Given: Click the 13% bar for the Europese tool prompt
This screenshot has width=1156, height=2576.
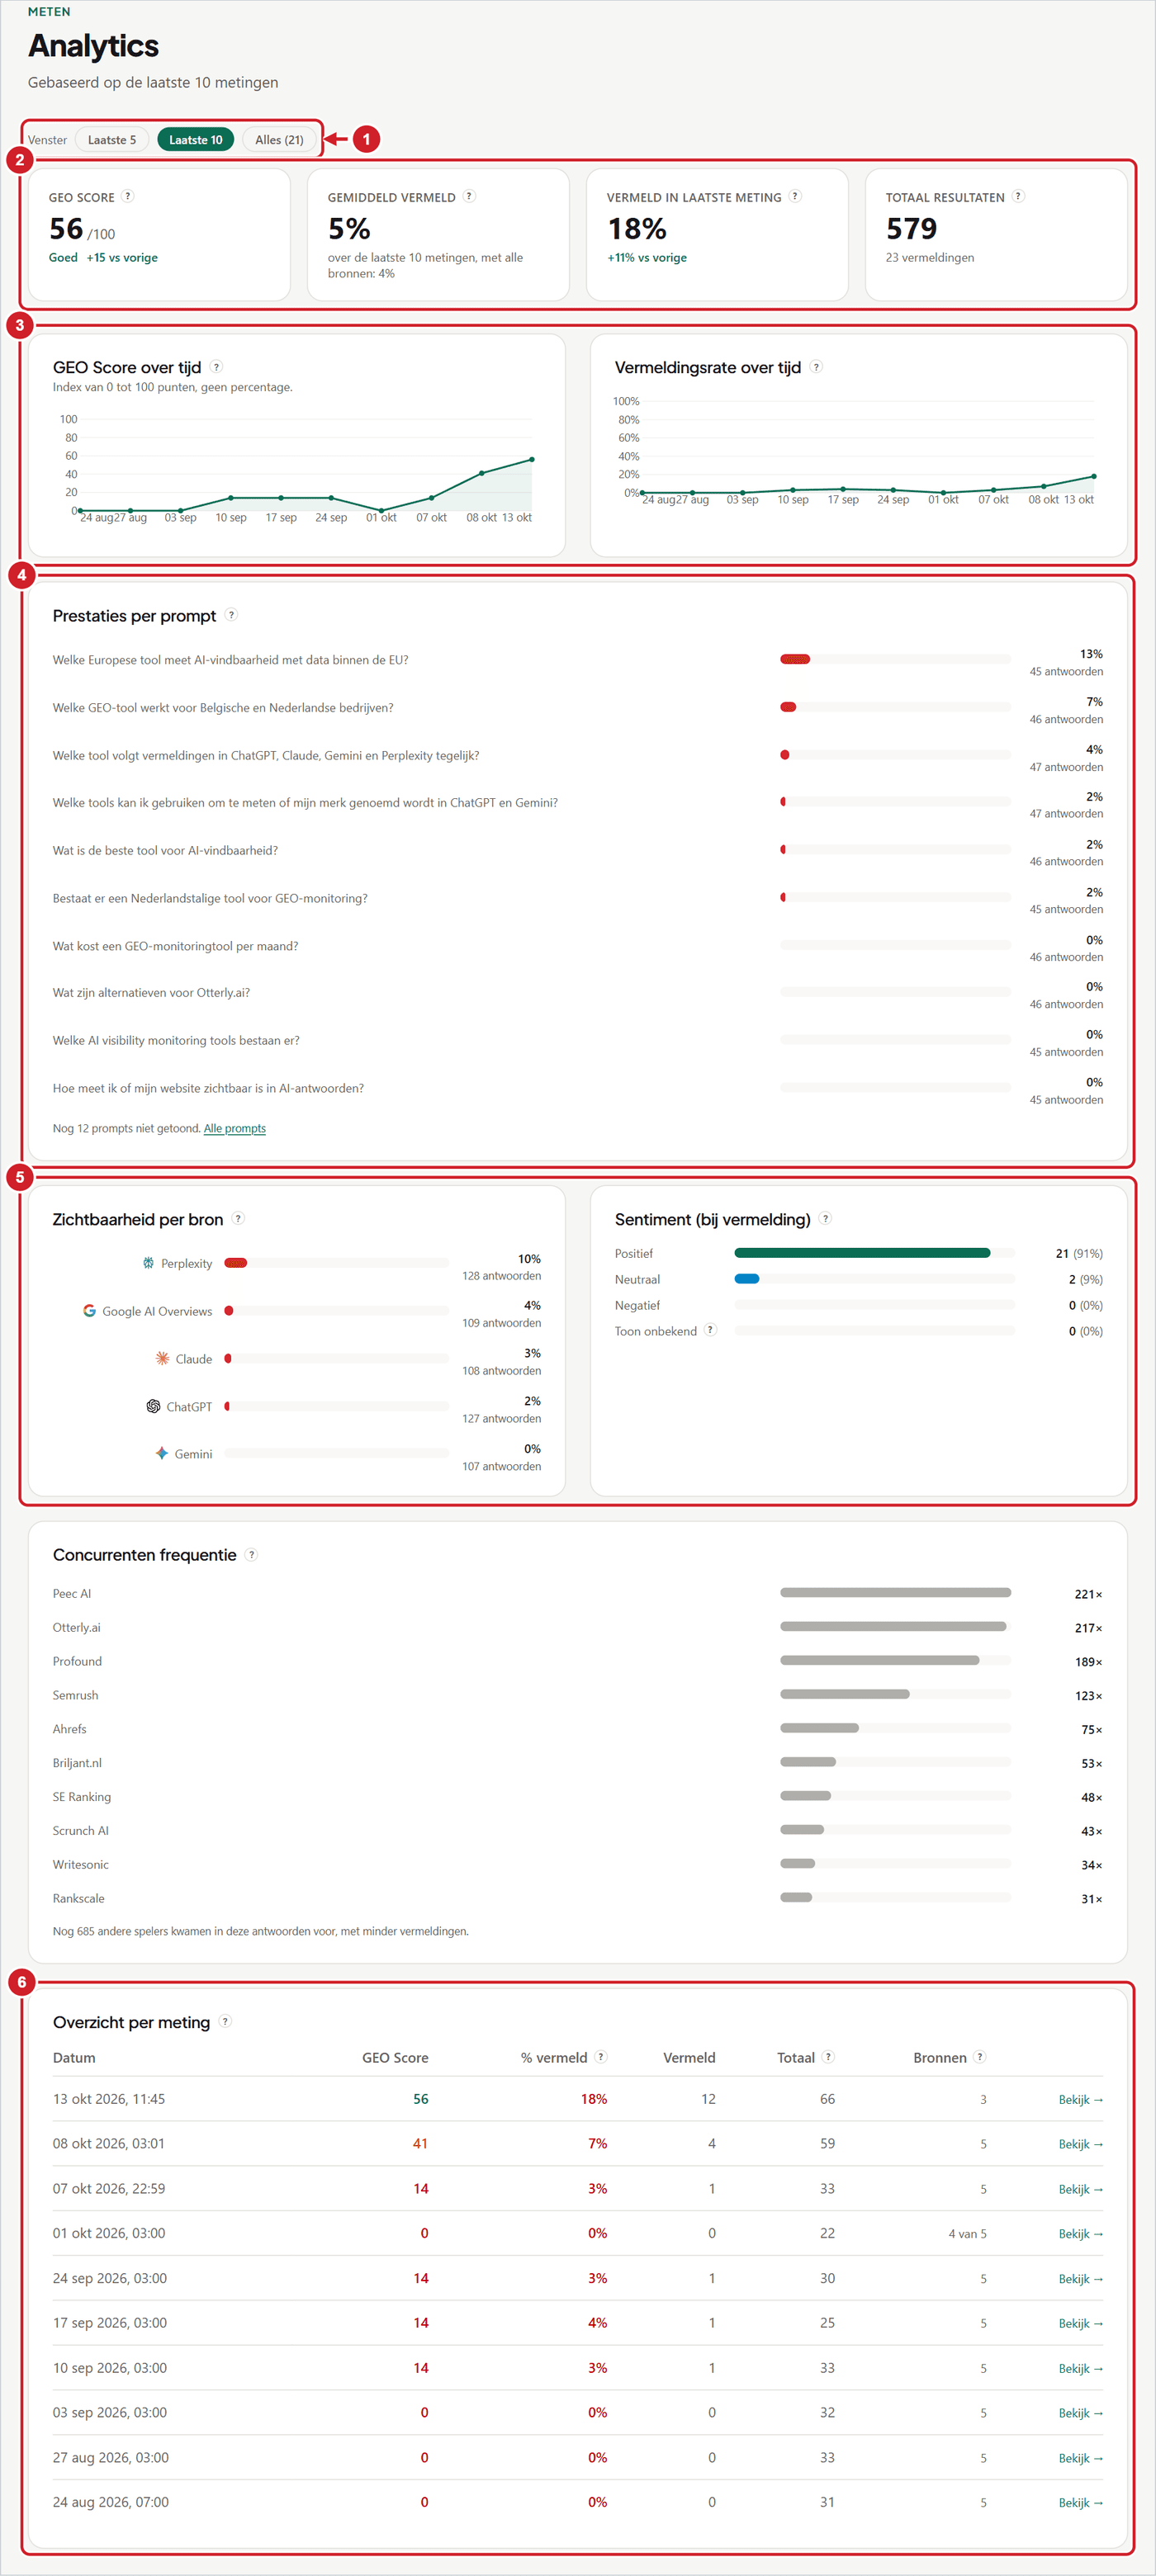Looking at the screenshot, I should [x=795, y=659].
